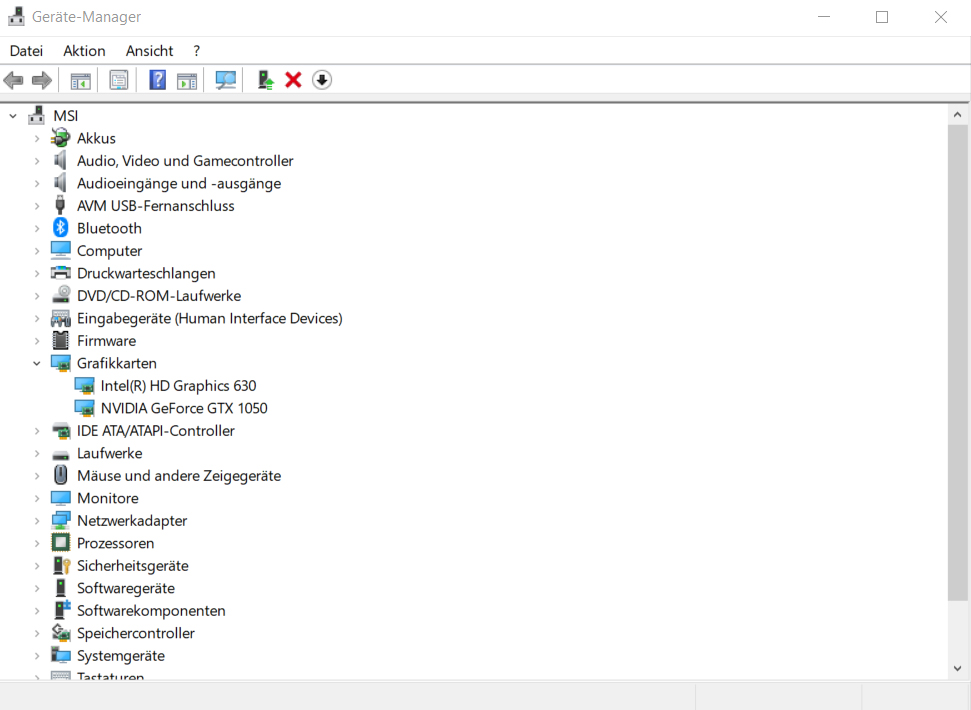Expand the Akkus category
This screenshot has height=710, width=971.
[37, 138]
